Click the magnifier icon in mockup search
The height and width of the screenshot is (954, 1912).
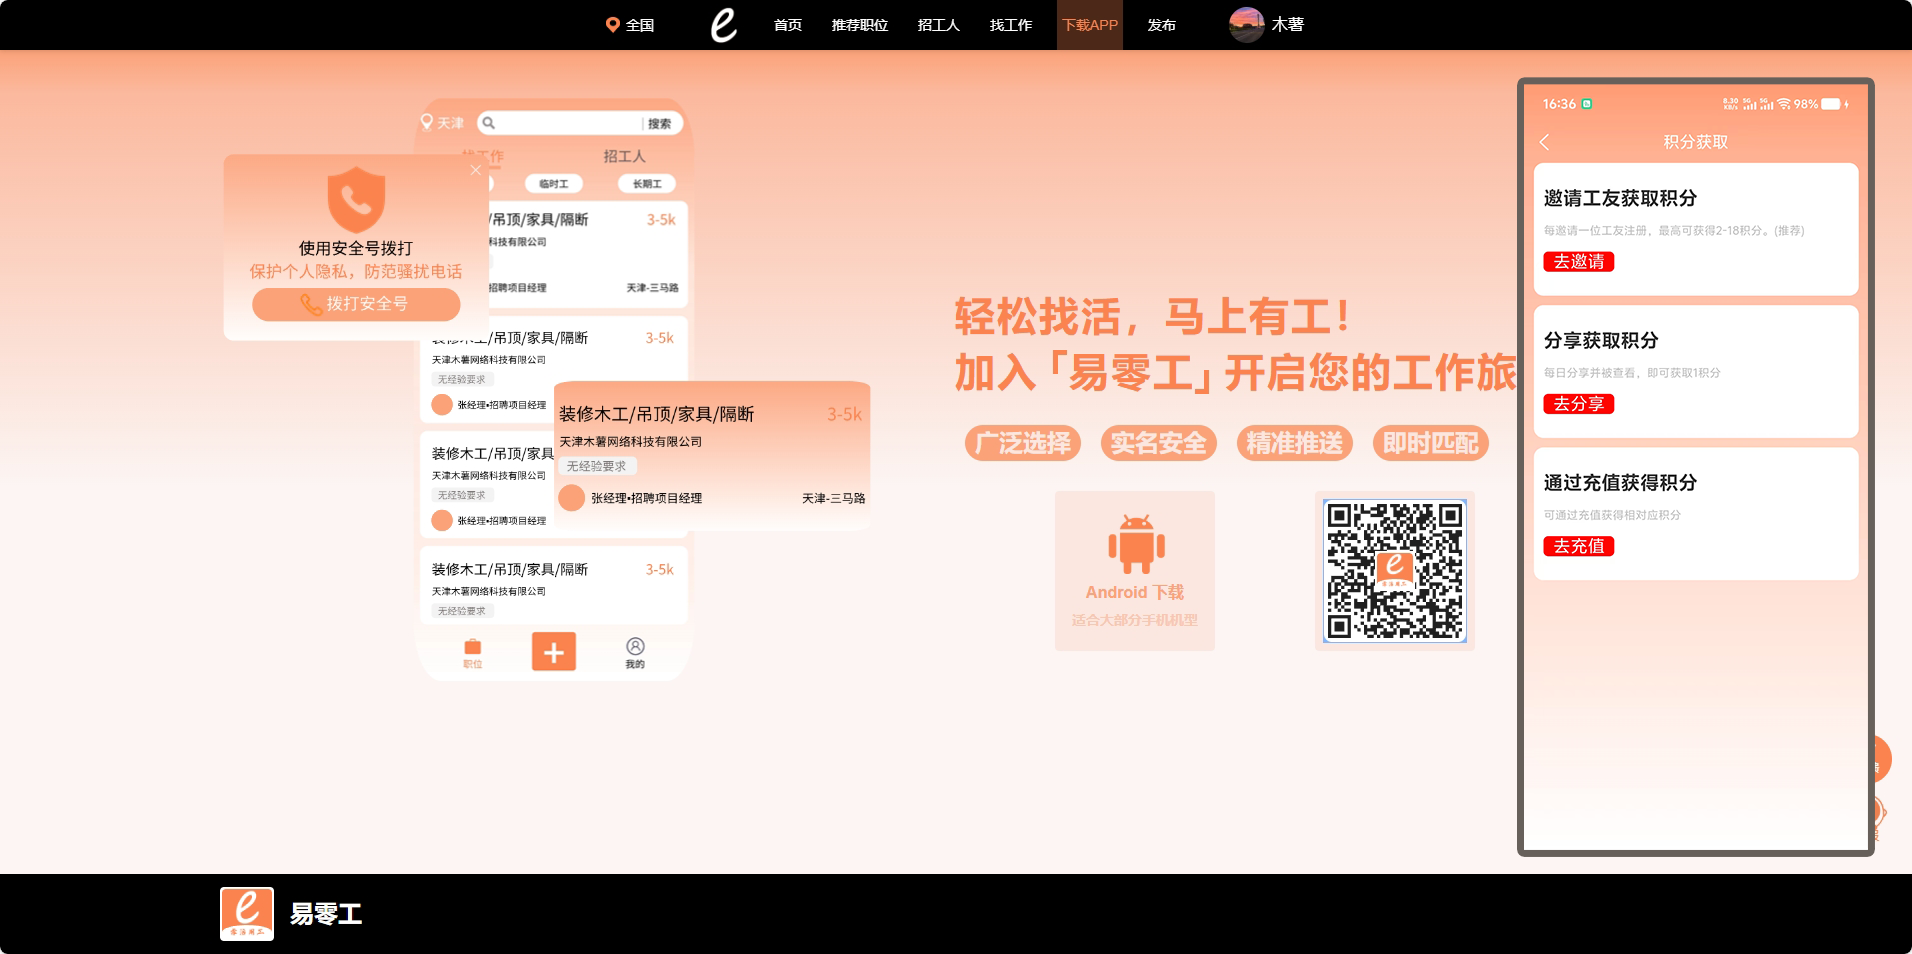(x=489, y=123)
